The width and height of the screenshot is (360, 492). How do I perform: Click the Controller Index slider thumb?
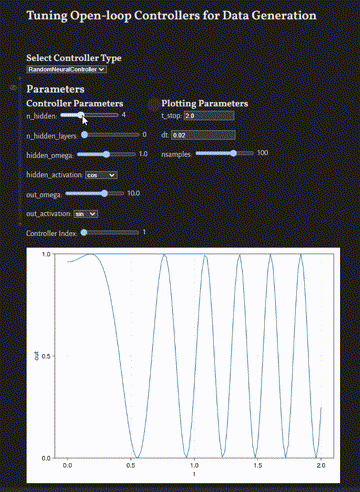coord(84,232)
